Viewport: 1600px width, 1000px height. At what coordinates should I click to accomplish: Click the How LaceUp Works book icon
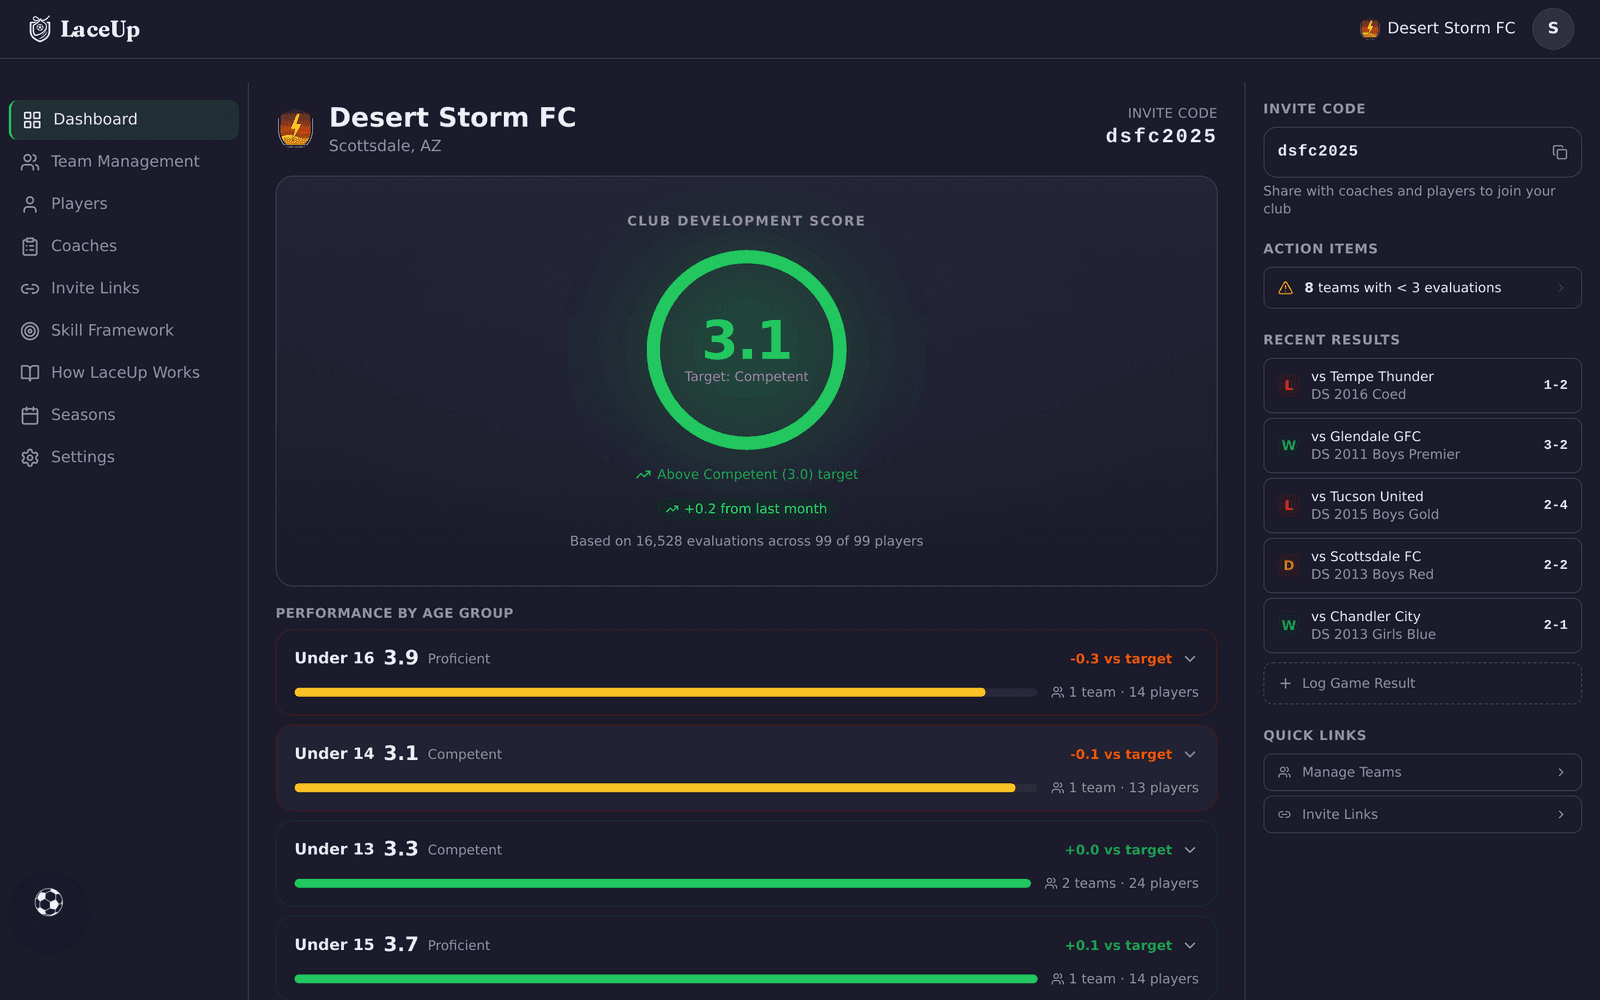click(30, 373)
